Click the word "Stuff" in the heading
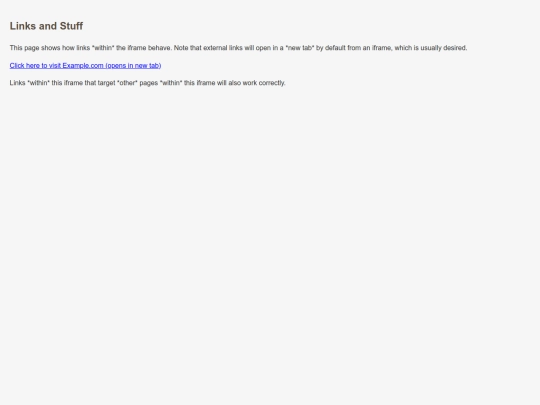The height and width of the screenshot is (405, 540). [71, 26]
